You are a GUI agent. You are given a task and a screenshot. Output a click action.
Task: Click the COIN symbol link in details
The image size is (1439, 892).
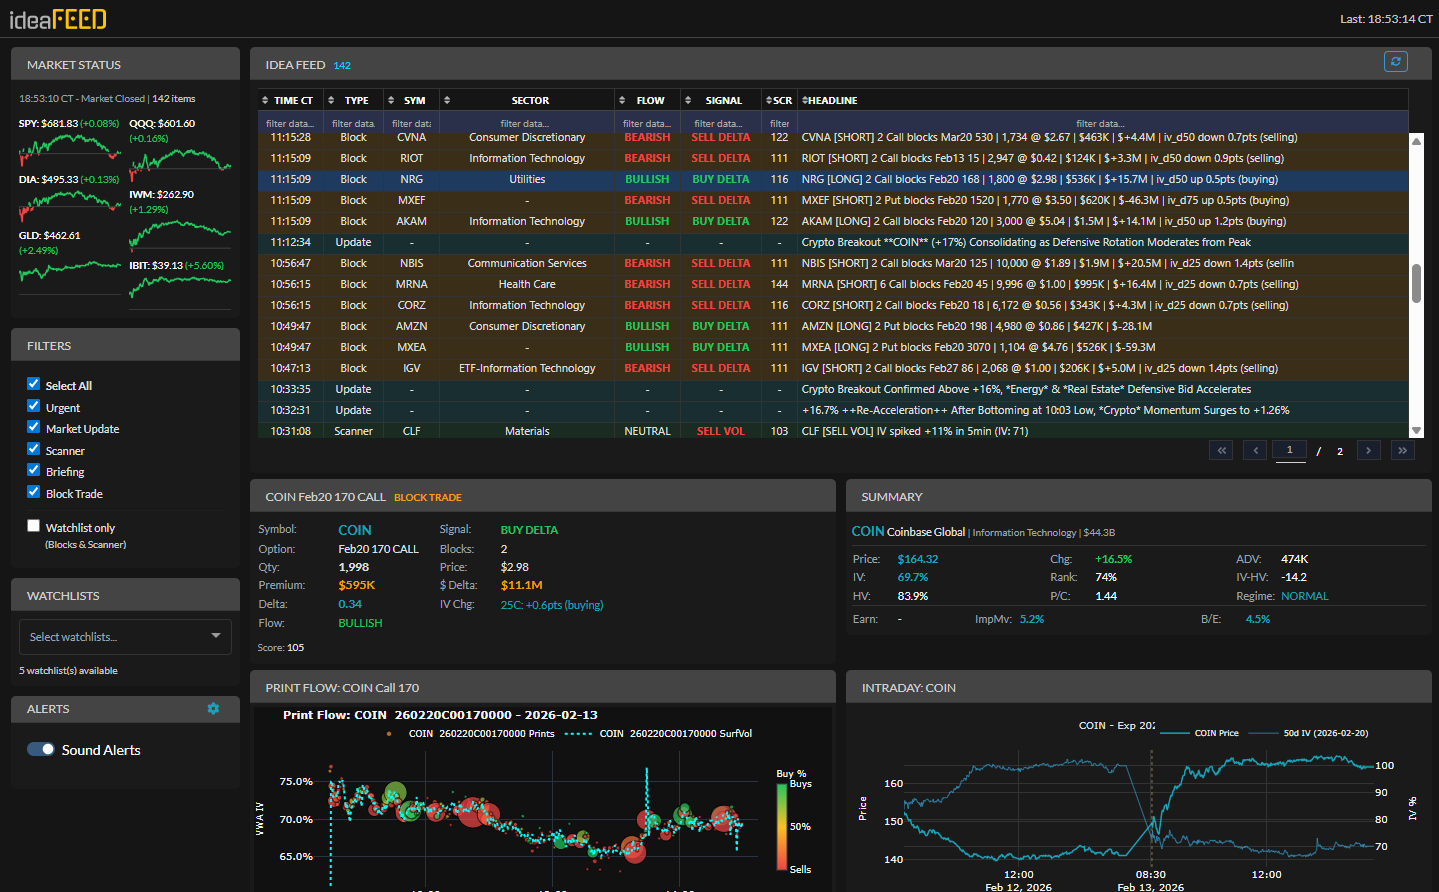[x=354, y=530]
